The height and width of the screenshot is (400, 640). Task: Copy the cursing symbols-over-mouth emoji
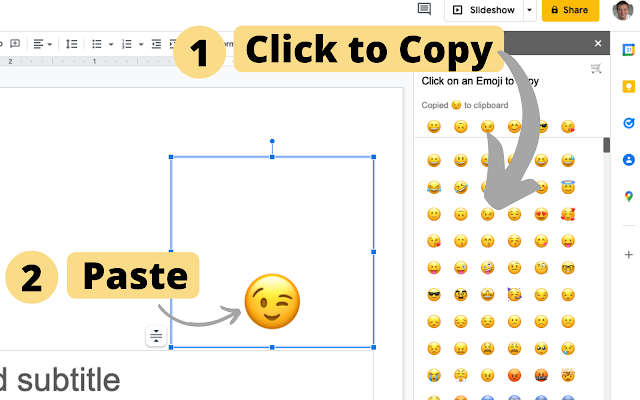point(541,375)
